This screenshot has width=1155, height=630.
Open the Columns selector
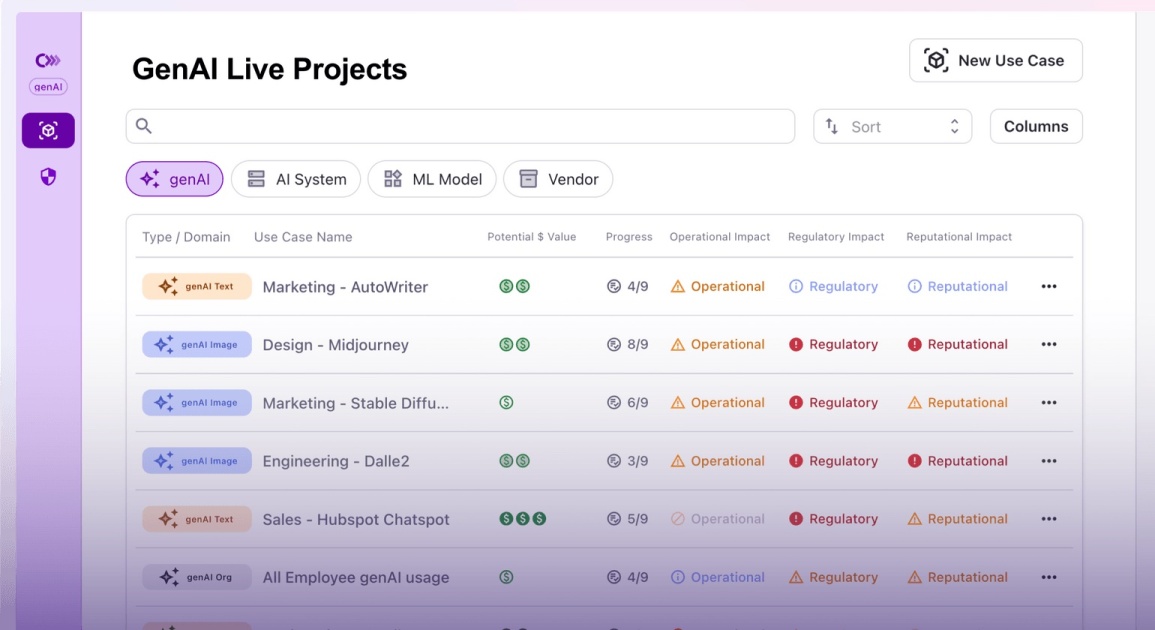point(1035,127)
